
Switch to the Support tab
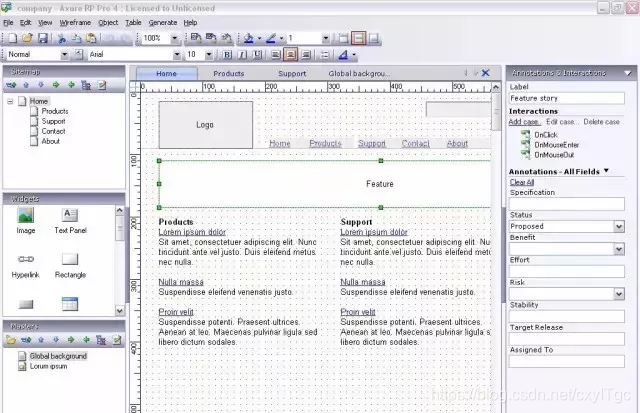[292, 73]
